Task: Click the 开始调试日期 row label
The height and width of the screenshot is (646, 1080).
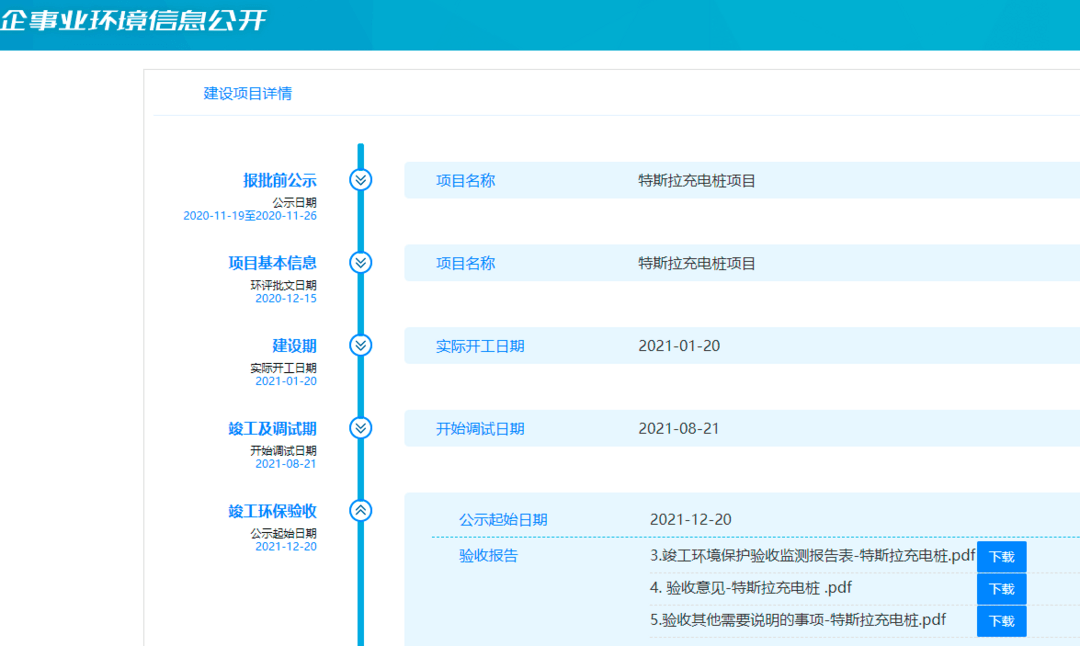Action: point(480,428)
